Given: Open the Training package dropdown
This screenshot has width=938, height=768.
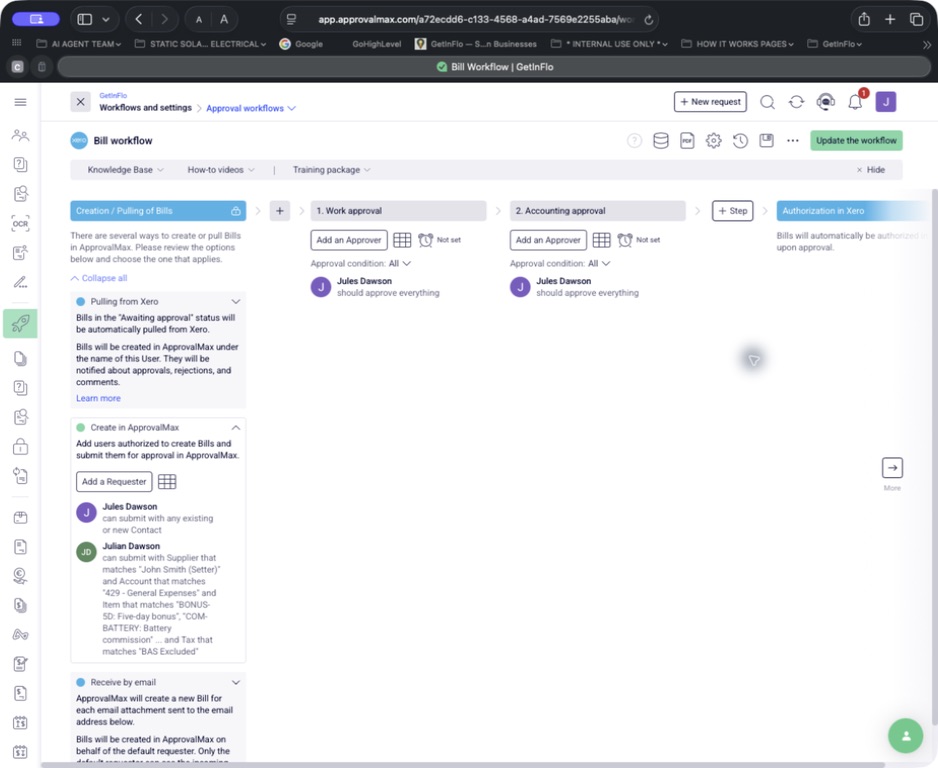Looking at the screenshot, I should click(331, 170).
